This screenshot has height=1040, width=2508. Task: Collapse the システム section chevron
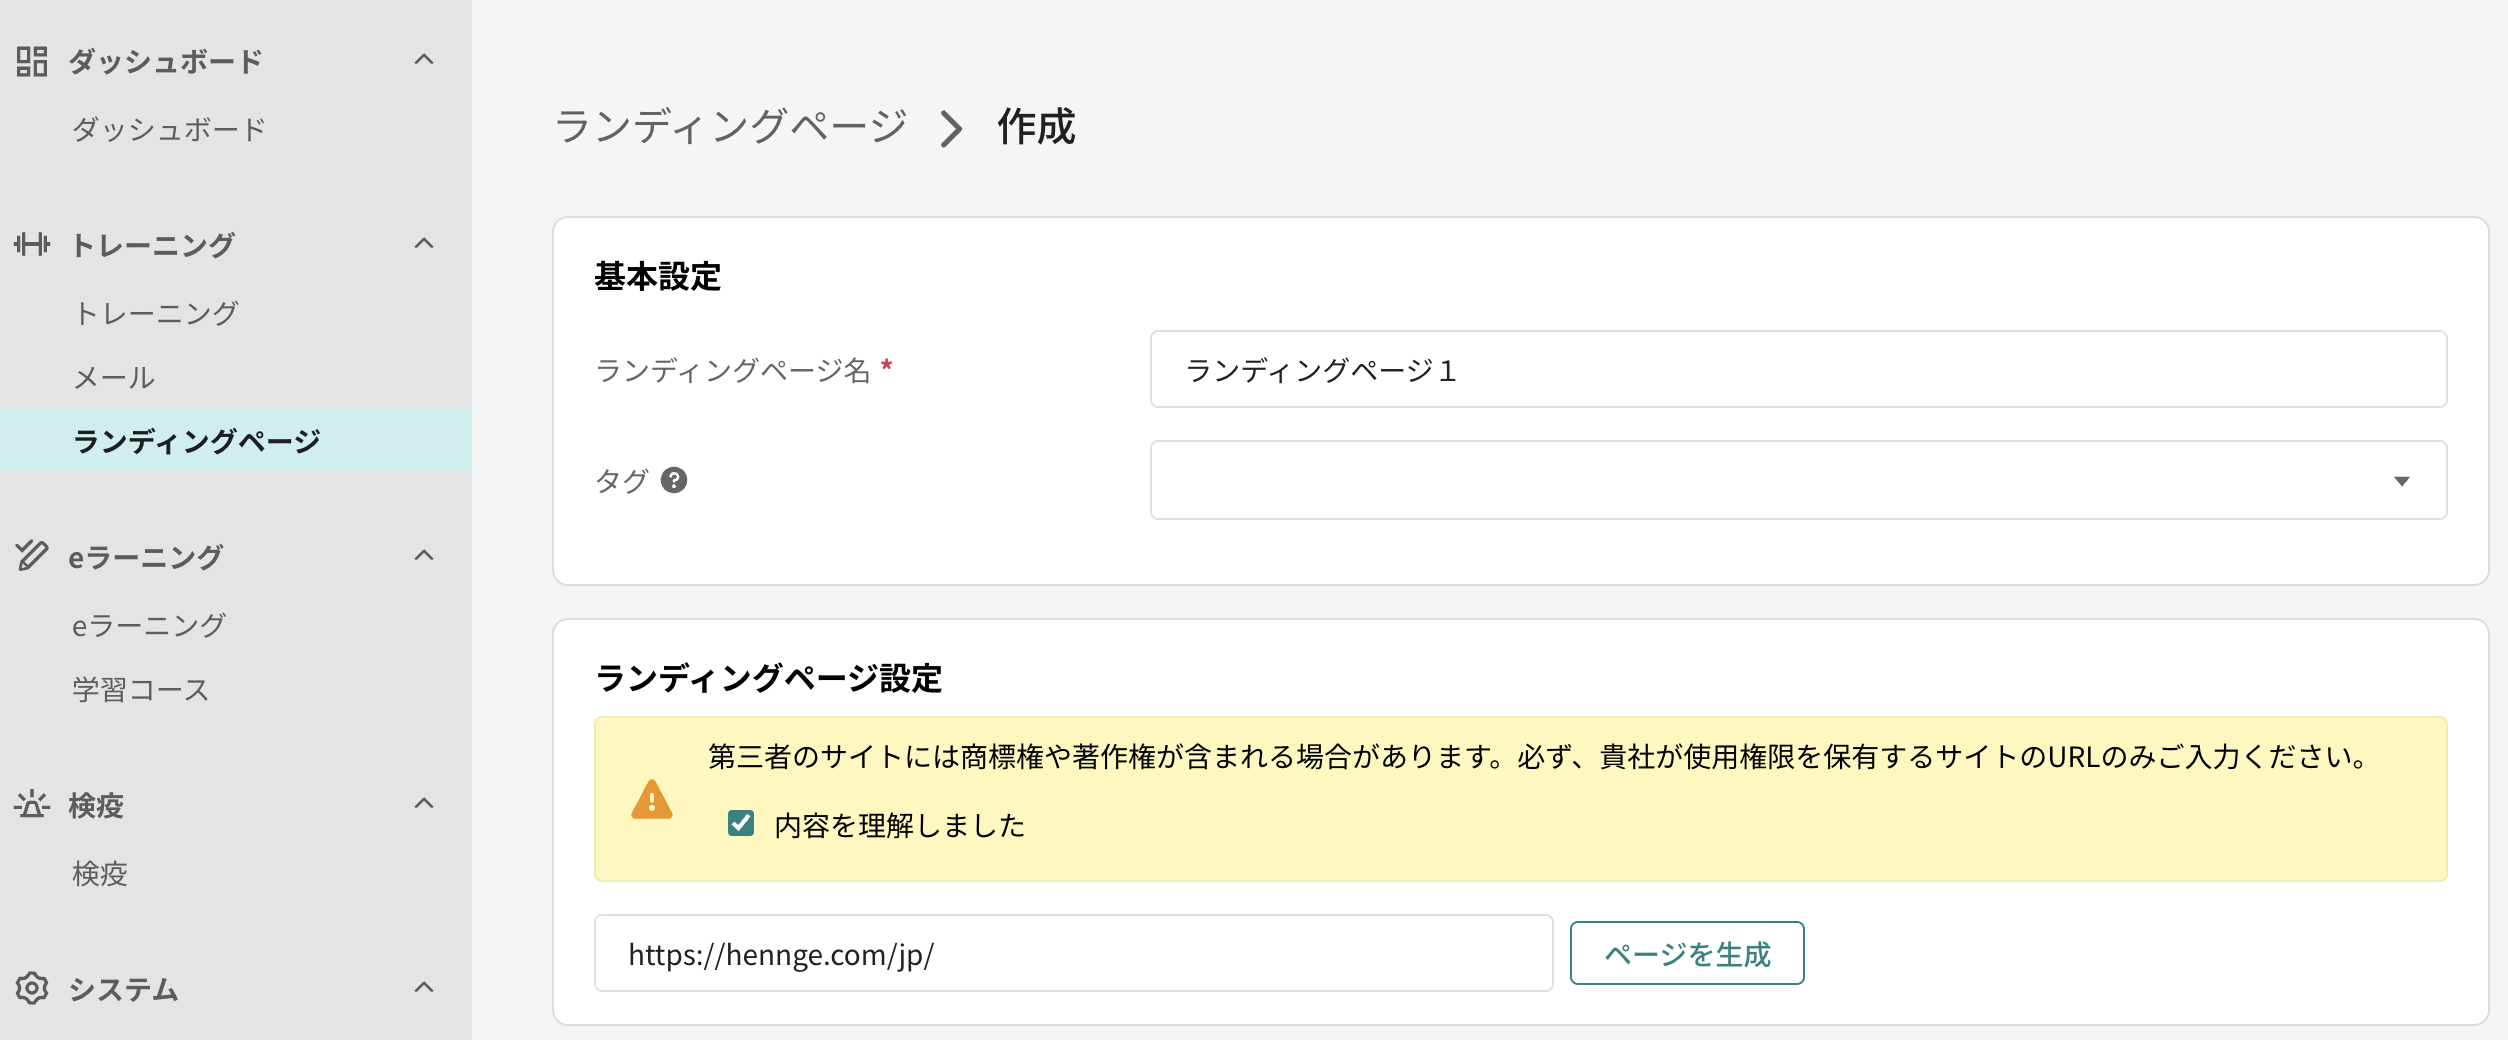click(x=424, y=987)
